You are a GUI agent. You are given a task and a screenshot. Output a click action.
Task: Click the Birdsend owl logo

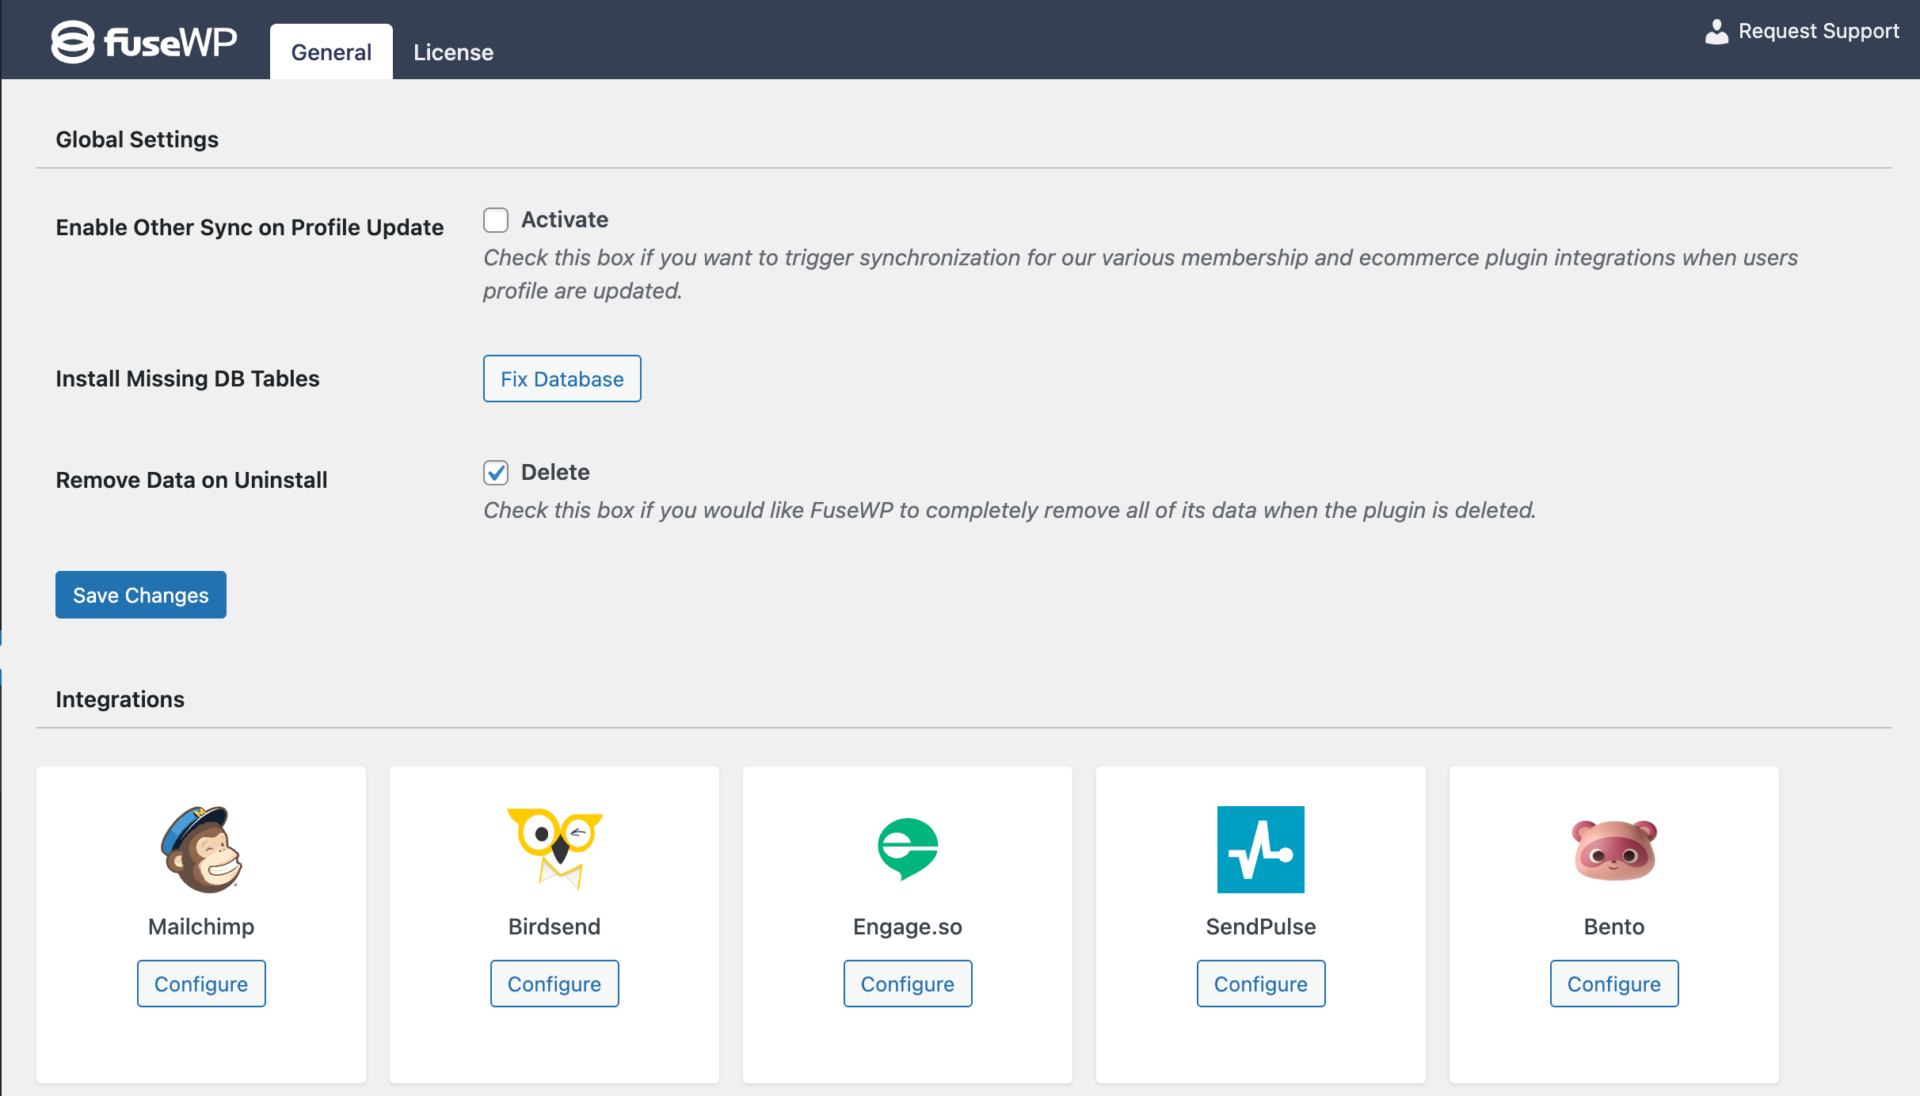tap(554, 848)
